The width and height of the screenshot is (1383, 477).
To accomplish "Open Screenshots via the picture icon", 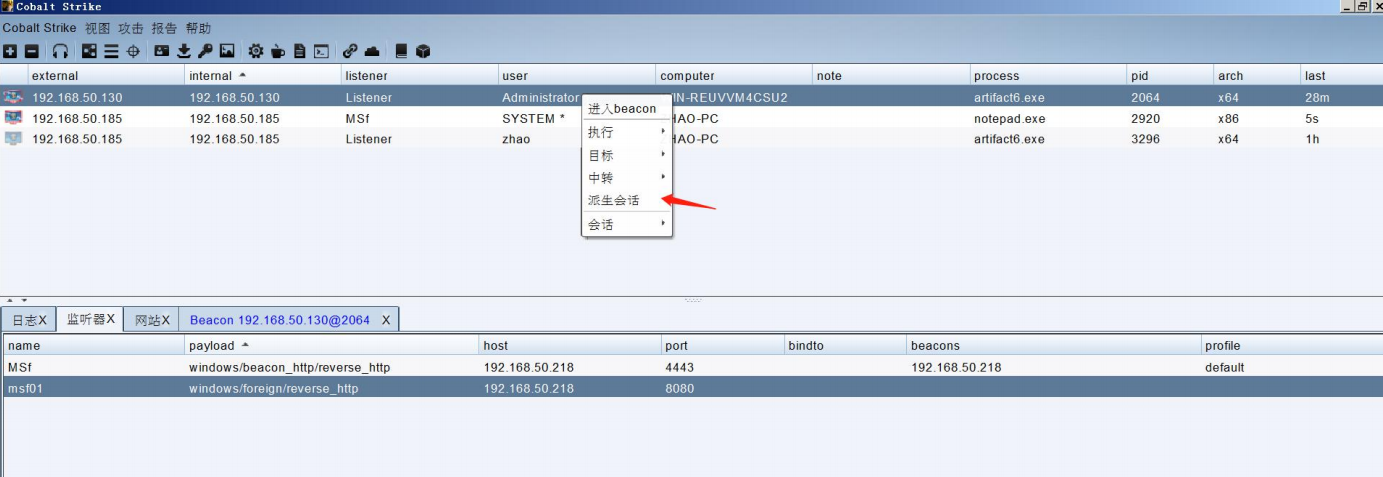I will pyautogui.click(x=227, y=51).
